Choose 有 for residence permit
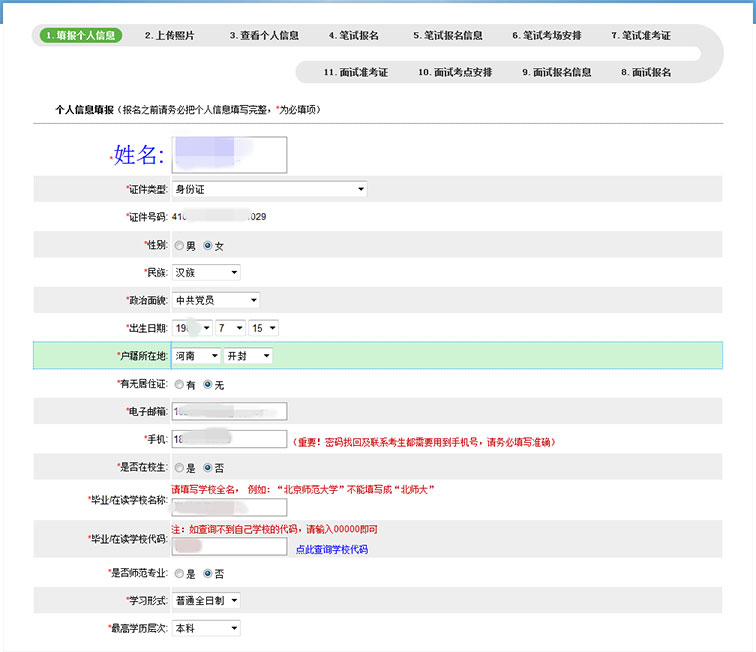This screenshot has width=756, height=652. [x=179, y=384]
